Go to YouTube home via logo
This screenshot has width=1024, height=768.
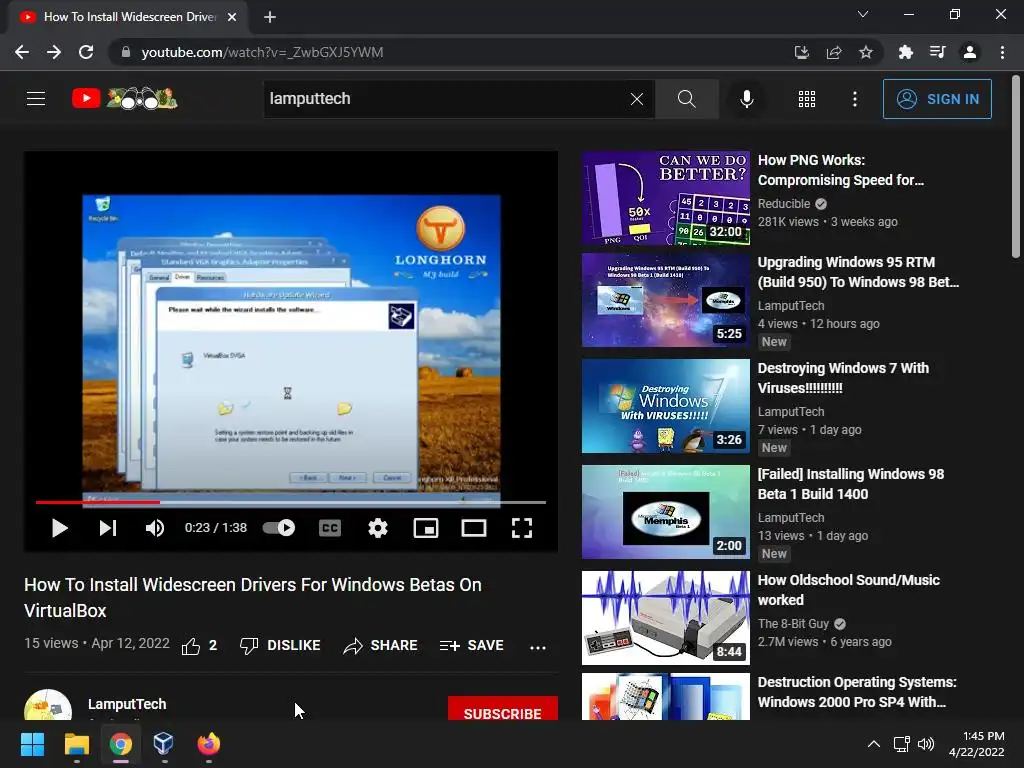click(x=124, y=99)
